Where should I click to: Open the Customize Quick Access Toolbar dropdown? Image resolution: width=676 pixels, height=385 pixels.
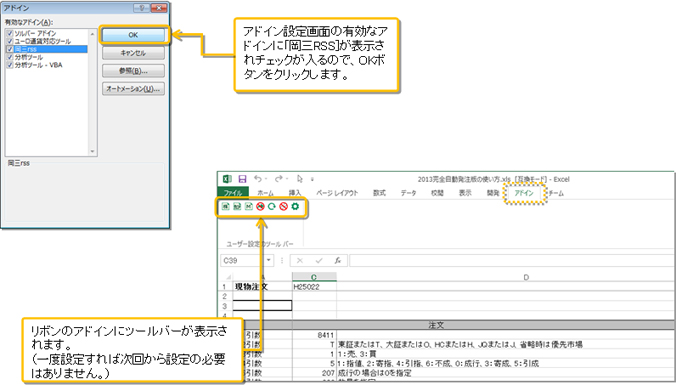(x=312, y=179)
